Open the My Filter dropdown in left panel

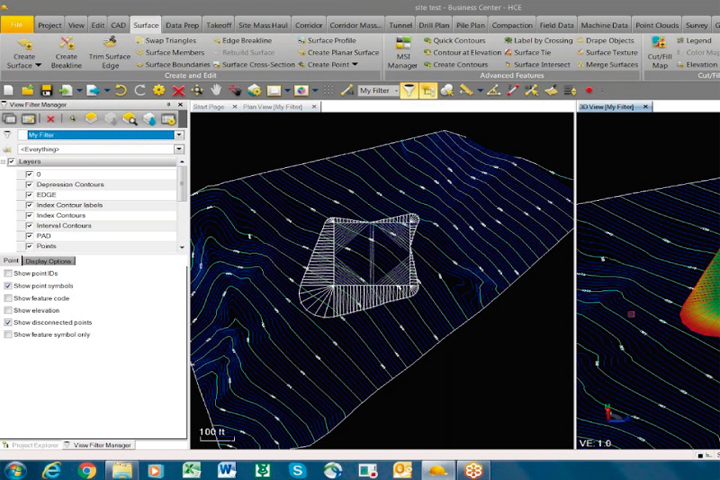[x=179, y=135]
